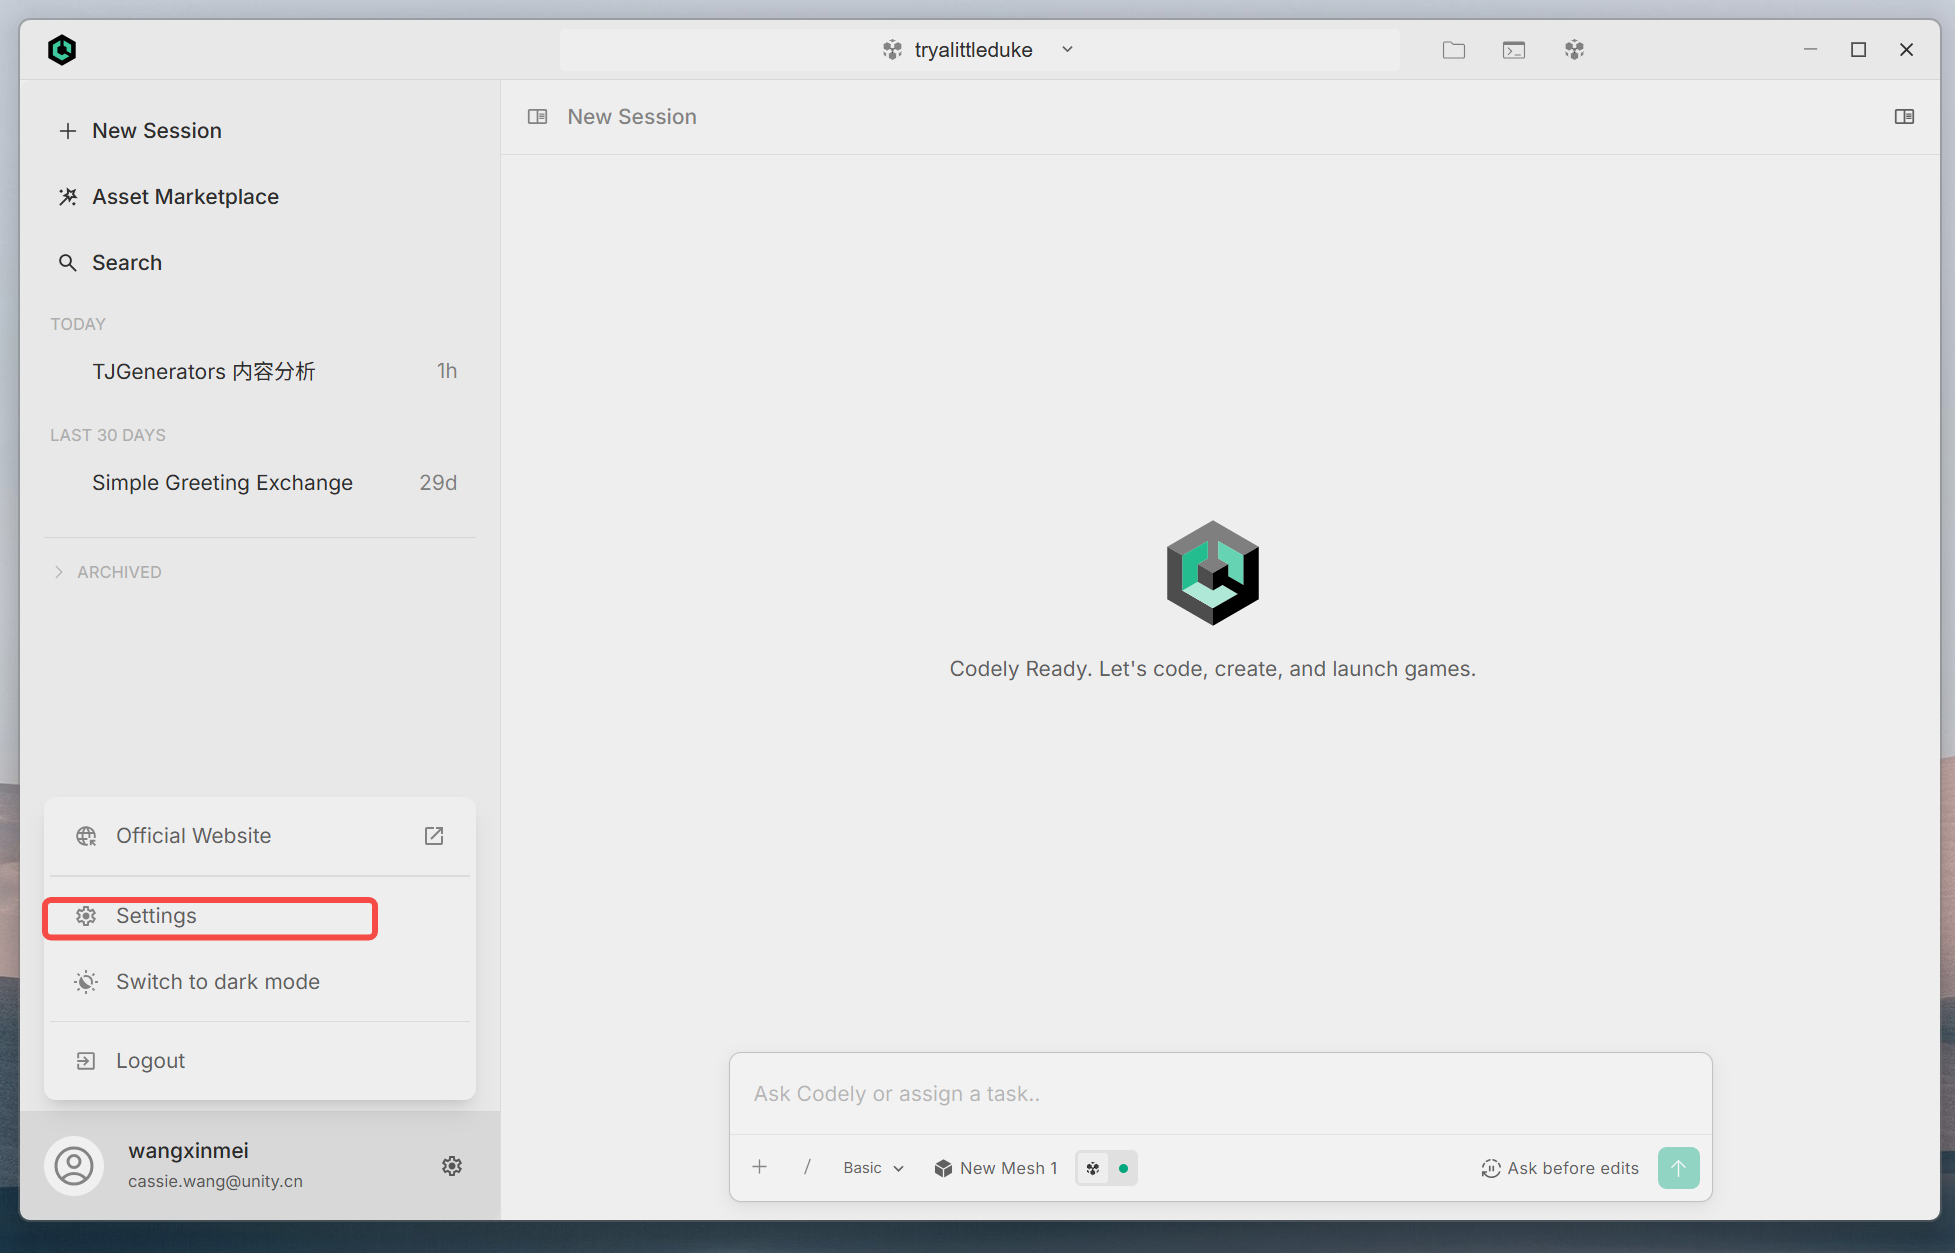Toggle the right side panel icon

[x=1904, y=117]
